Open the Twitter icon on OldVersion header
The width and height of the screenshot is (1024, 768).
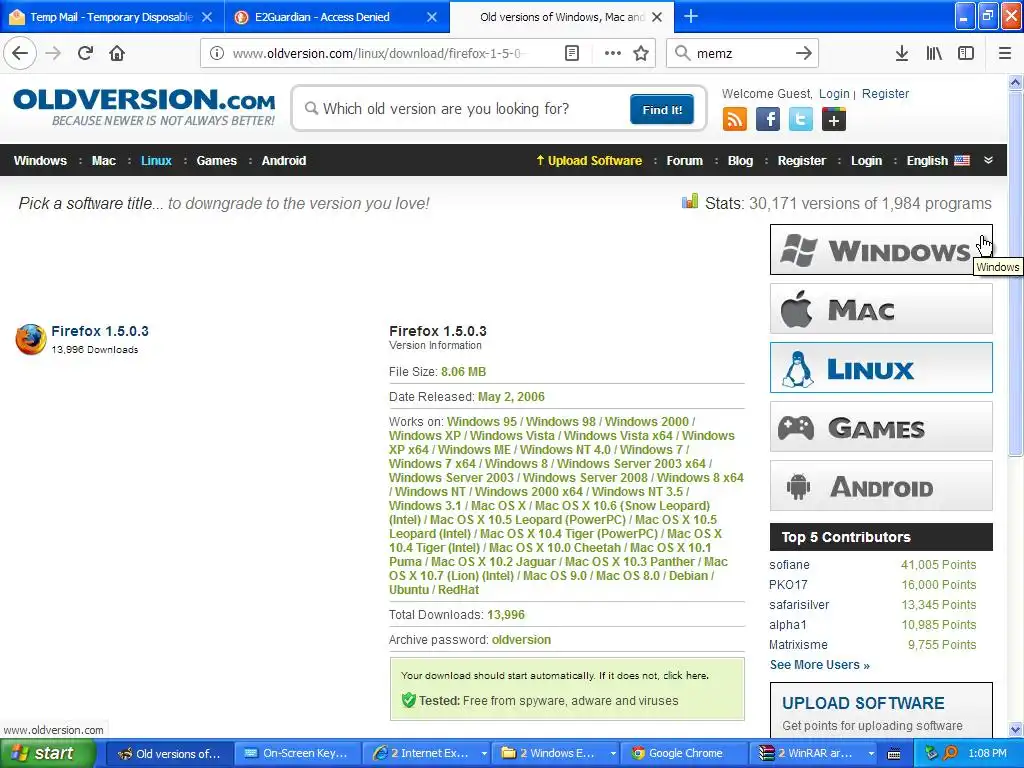[801, 120]
